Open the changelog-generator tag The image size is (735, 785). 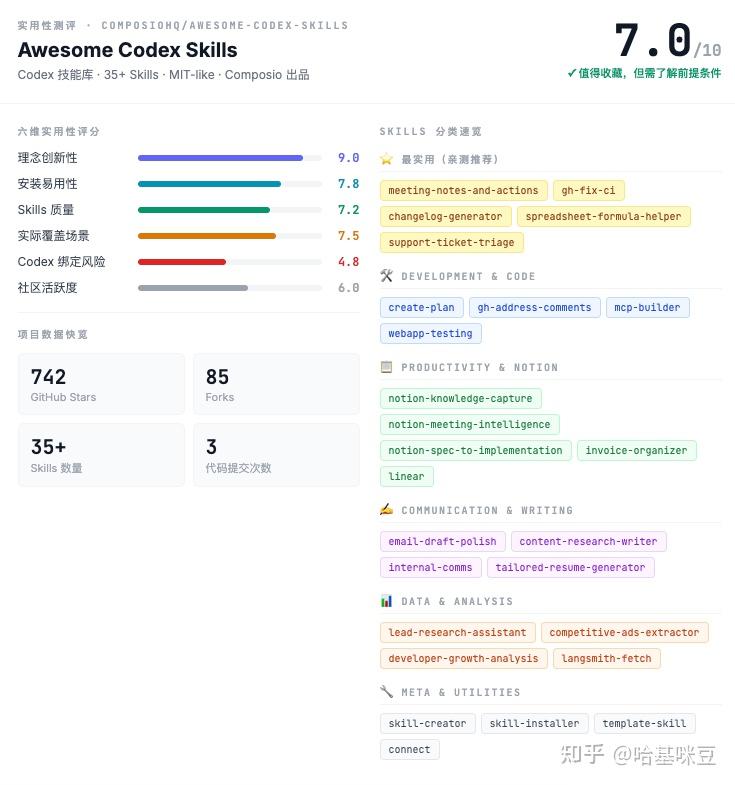tap(445, 216)
